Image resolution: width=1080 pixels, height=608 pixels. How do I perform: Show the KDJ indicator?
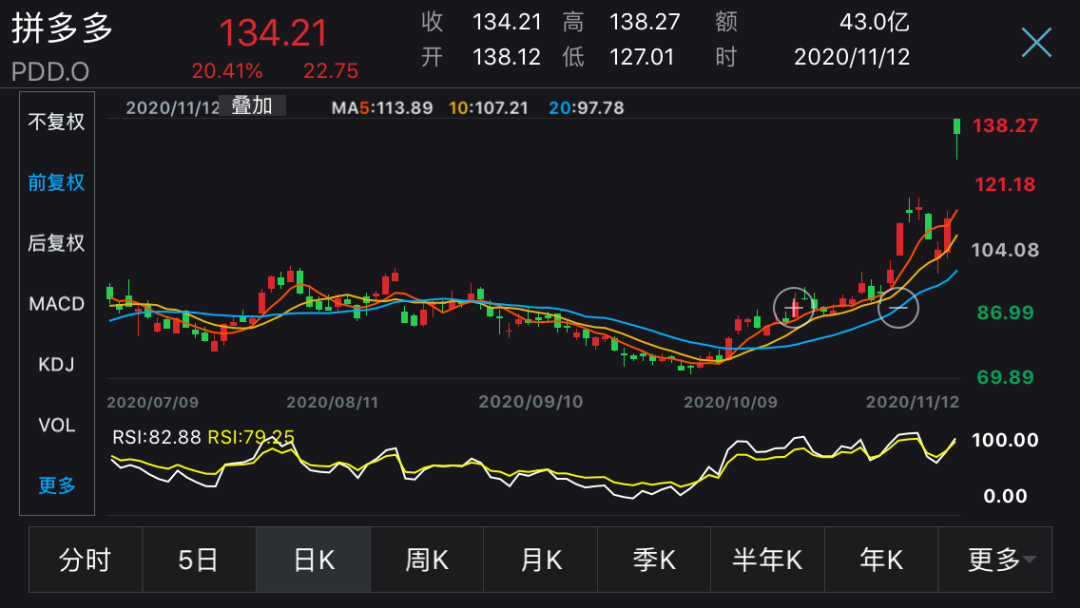click(x=56, y=364)
